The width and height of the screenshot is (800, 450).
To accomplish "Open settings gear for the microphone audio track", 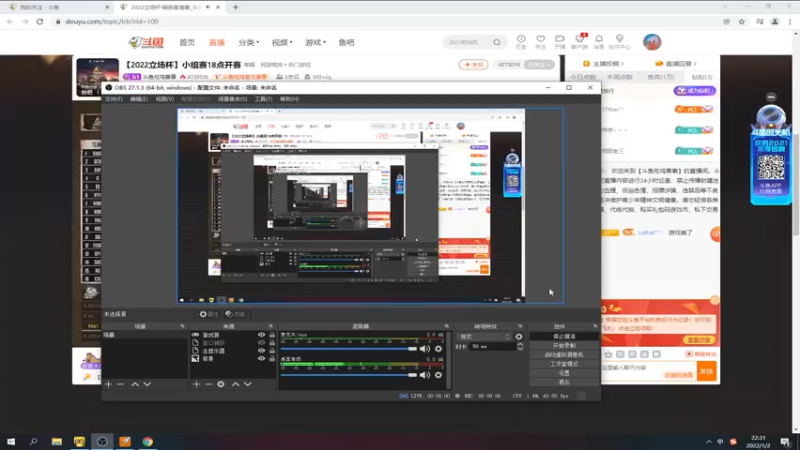I will click(438, 349).
